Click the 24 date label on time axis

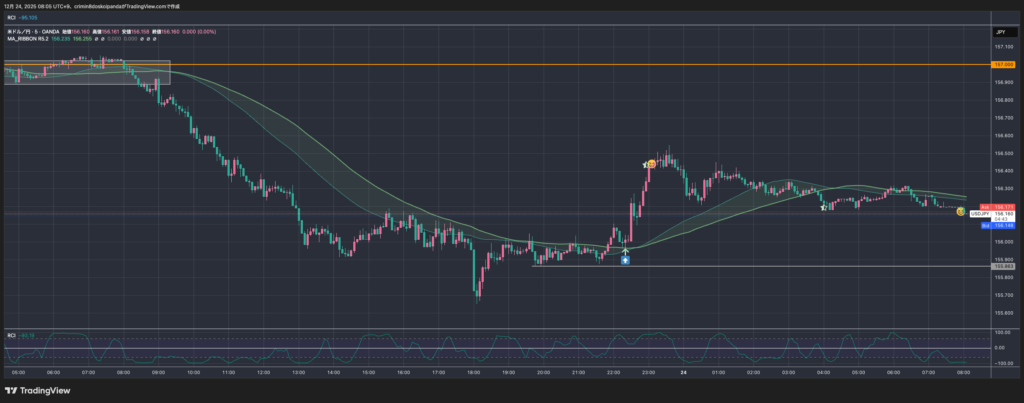[684, 371]
